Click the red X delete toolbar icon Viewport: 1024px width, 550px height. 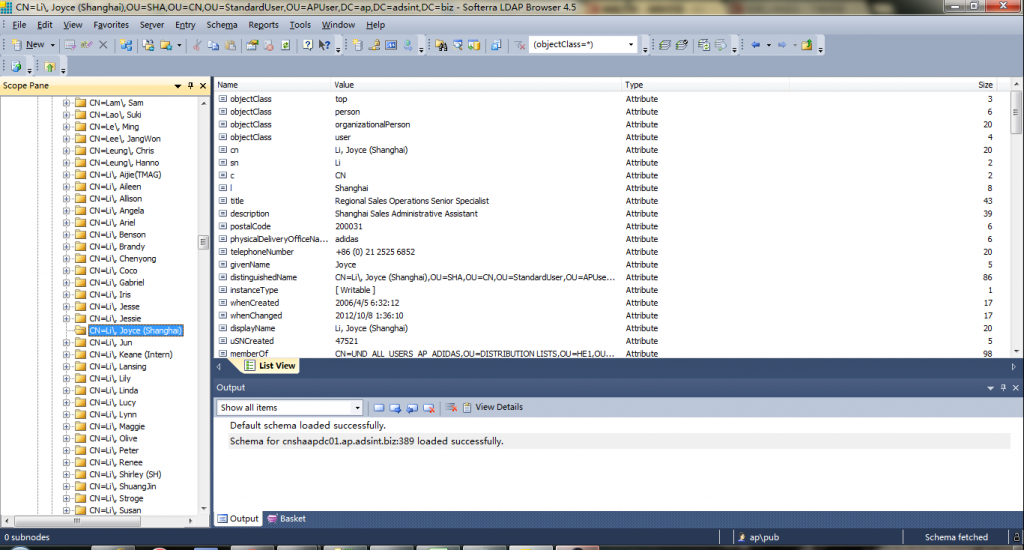point(103,45)
